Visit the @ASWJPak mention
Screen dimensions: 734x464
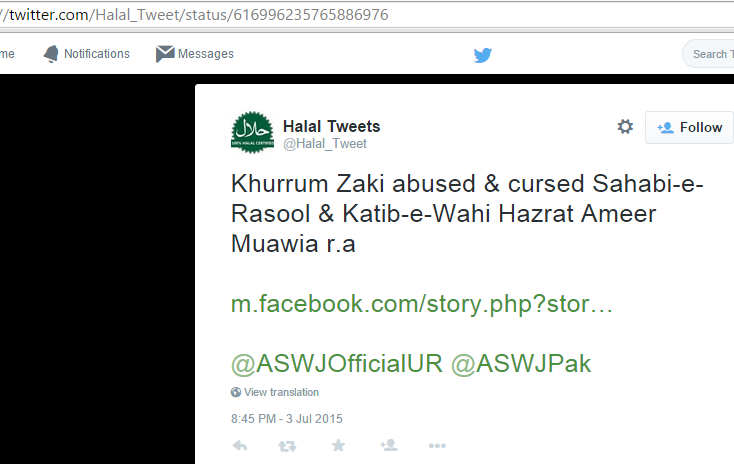coord(521,364)
